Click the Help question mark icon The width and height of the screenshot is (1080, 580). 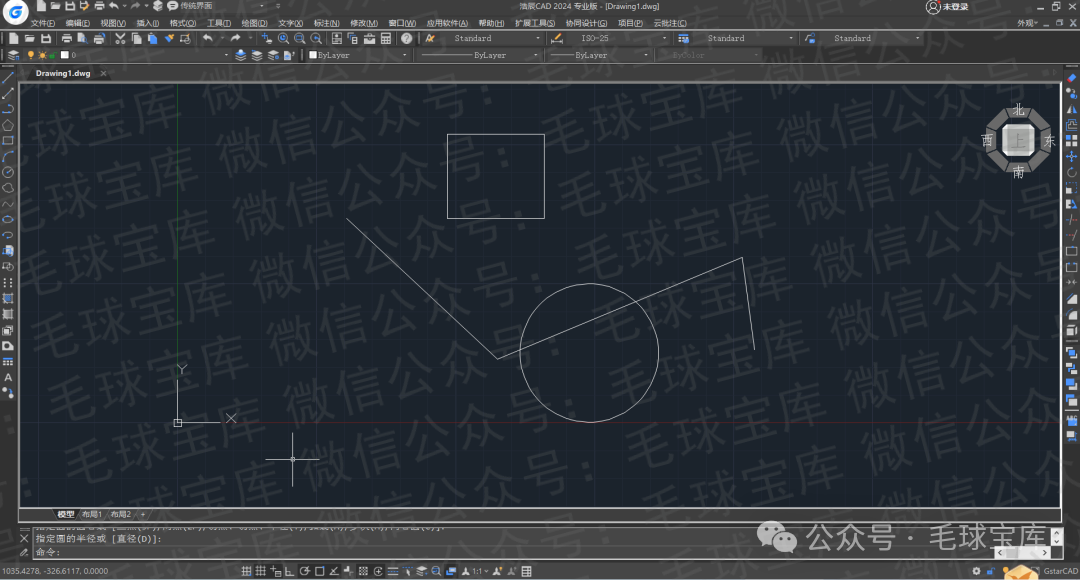[x=406, y=39]
